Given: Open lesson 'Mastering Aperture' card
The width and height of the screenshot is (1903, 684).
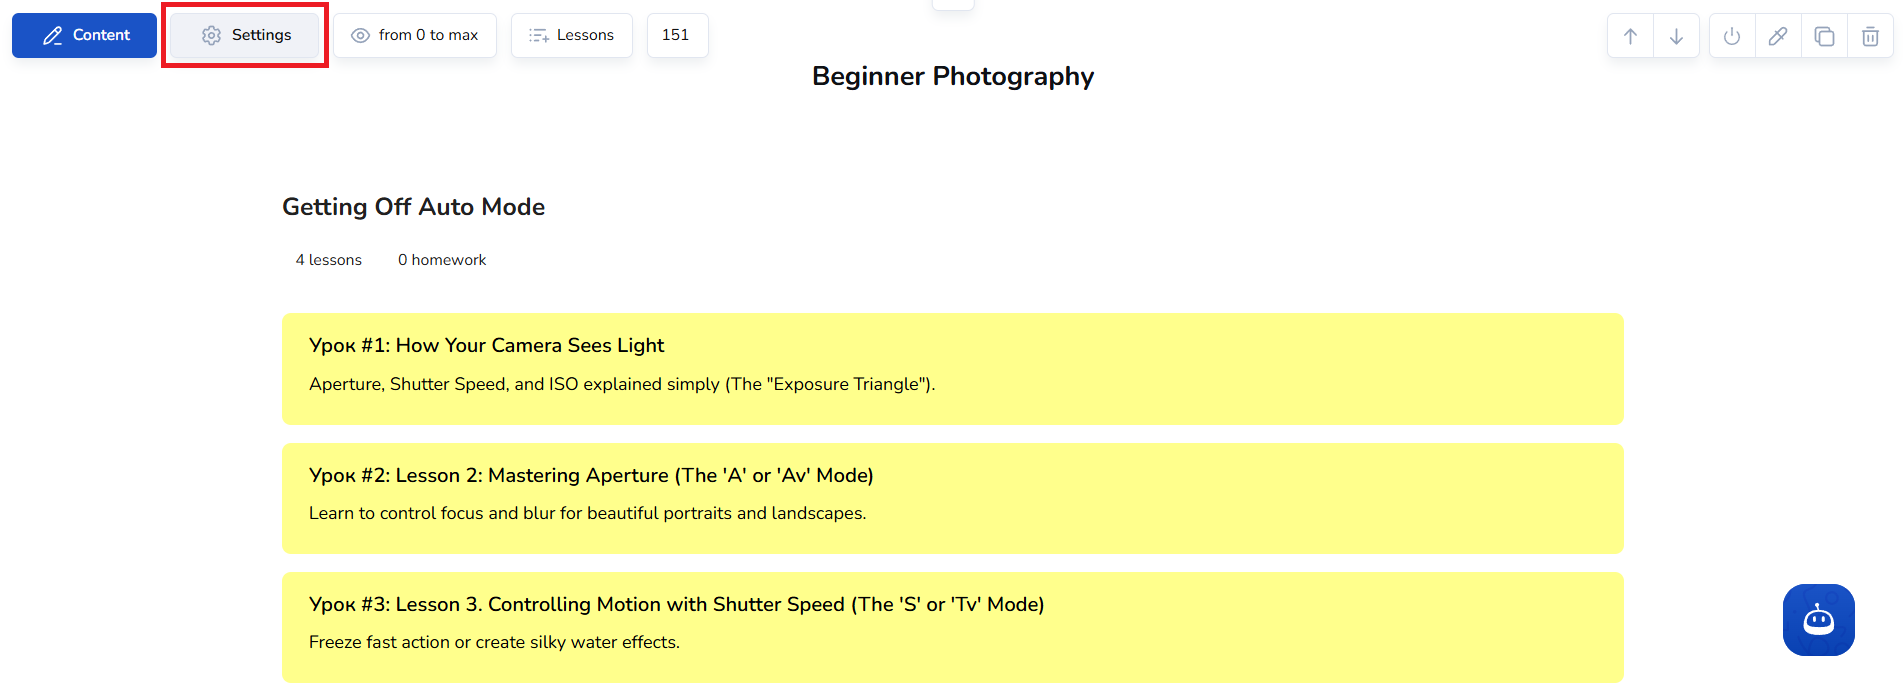Looking at the screenshot, I should pos(952,498).
